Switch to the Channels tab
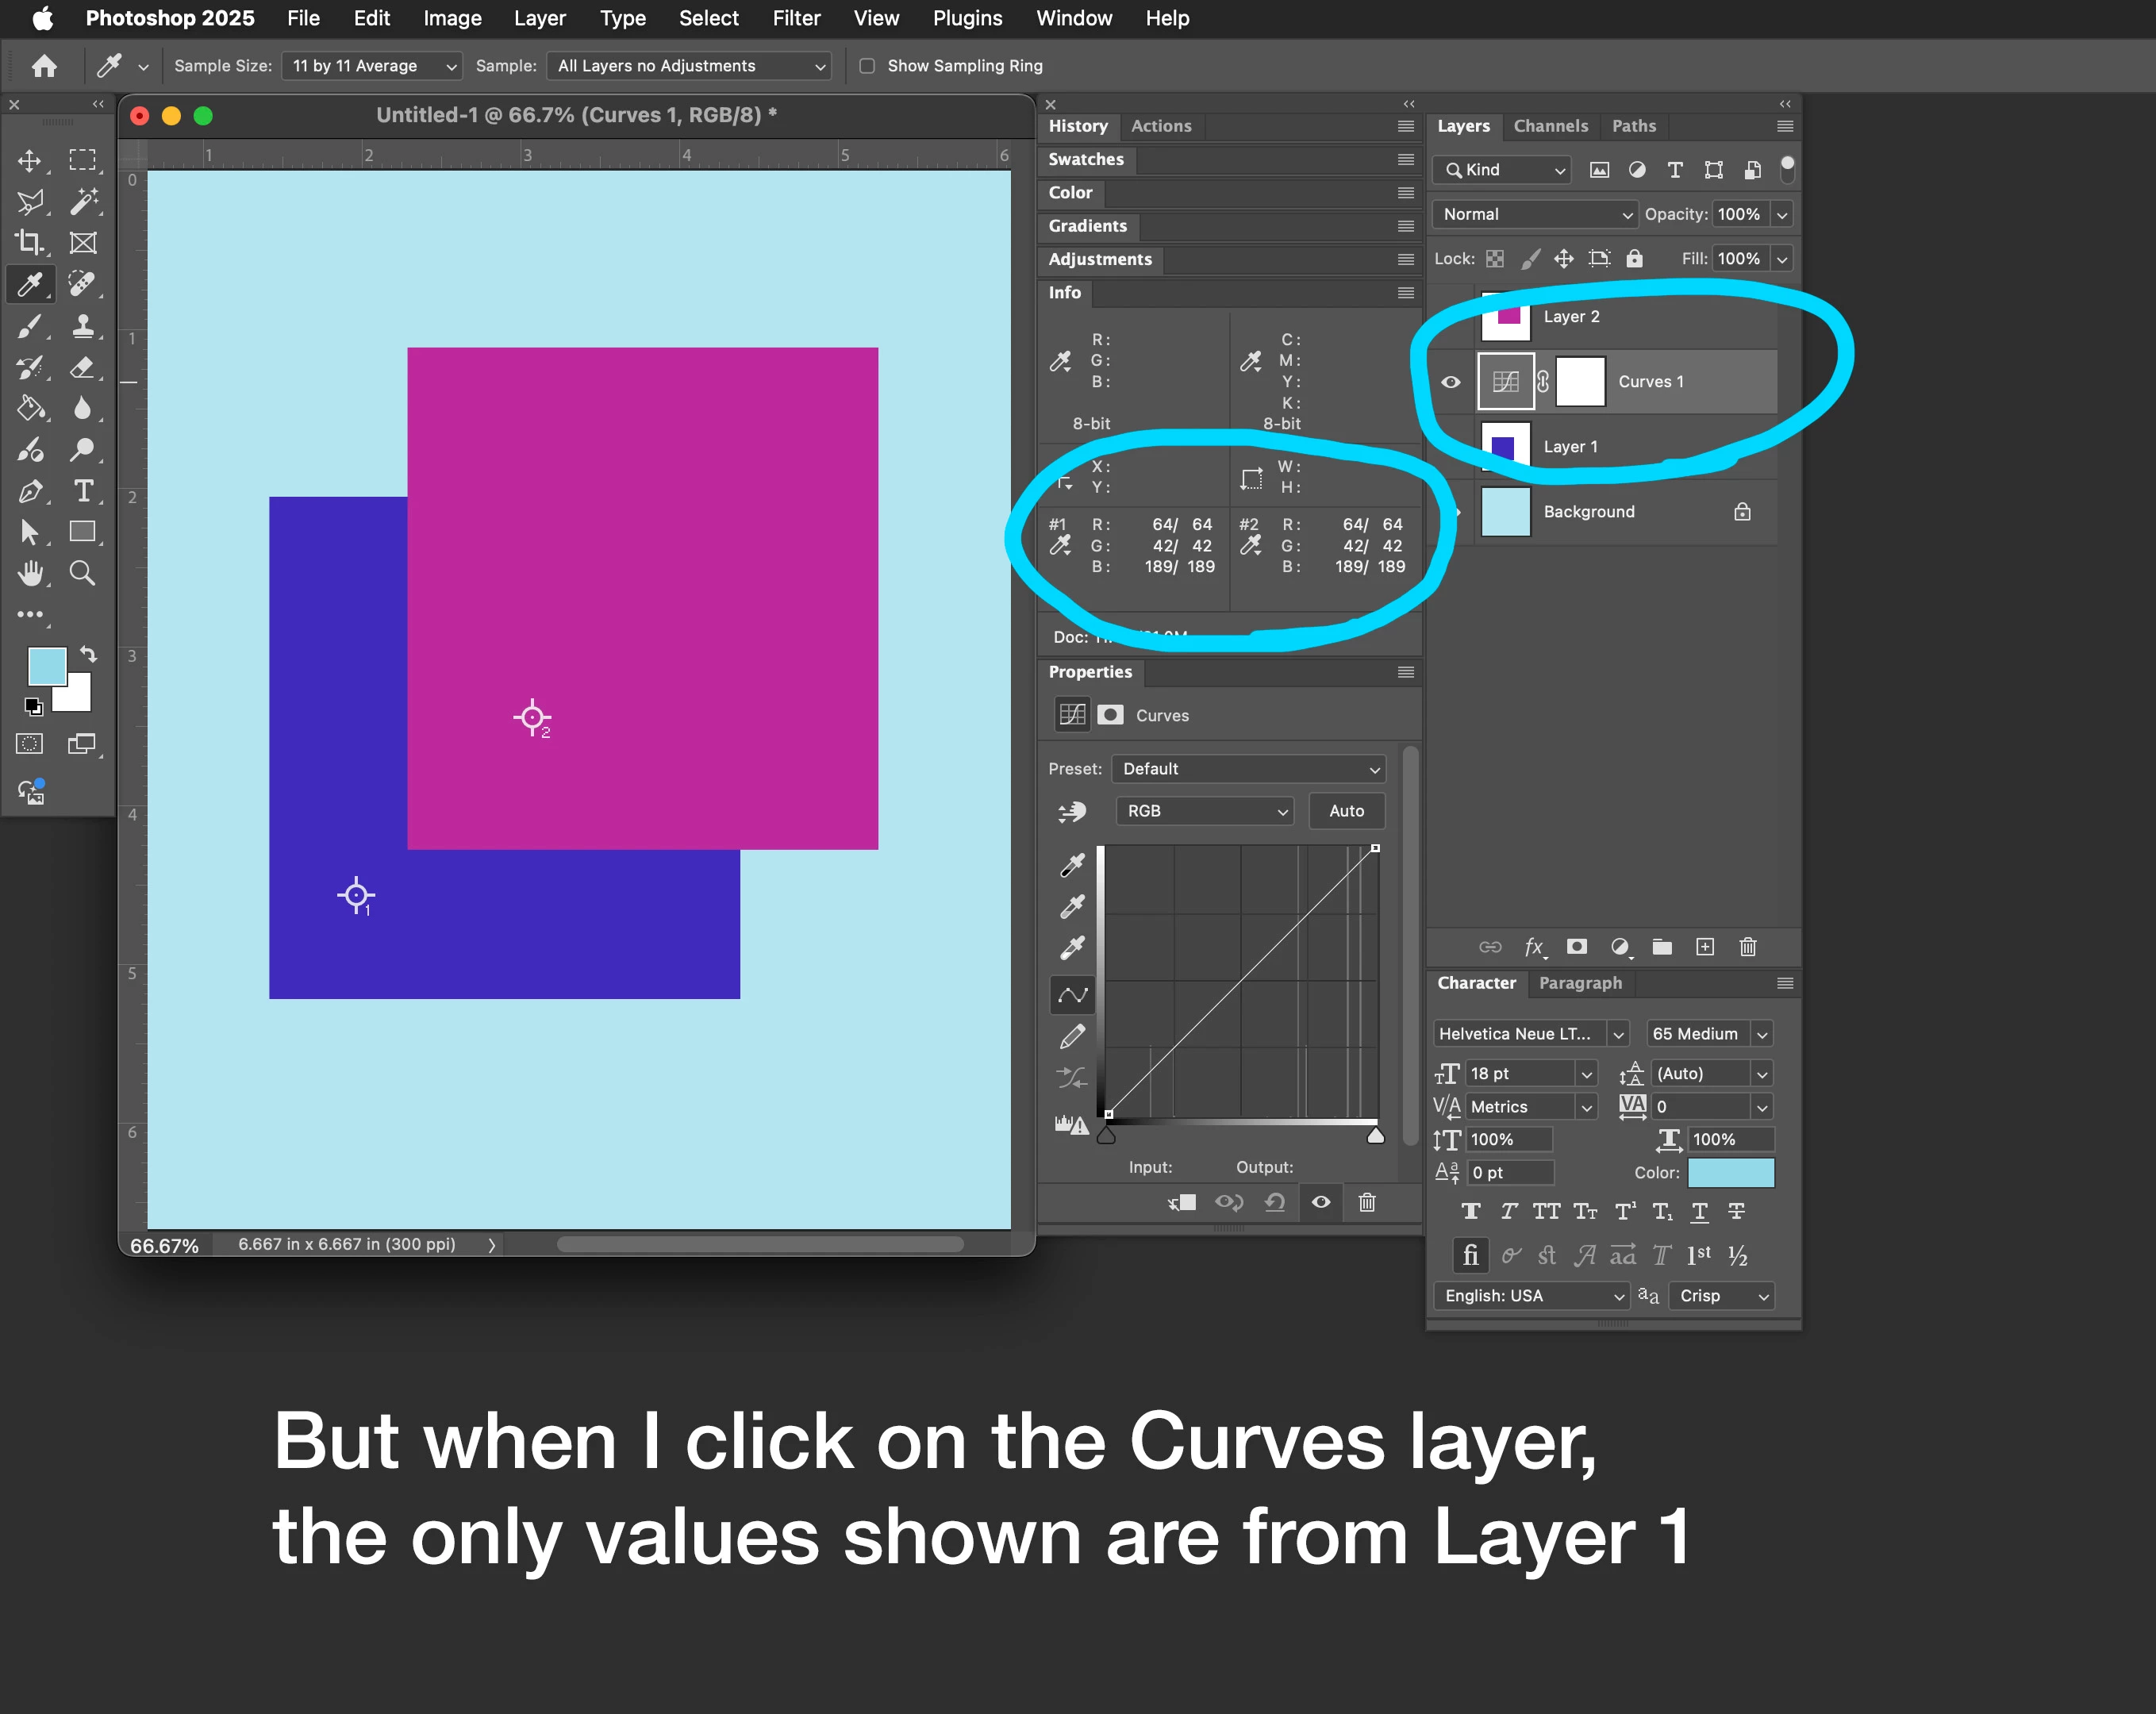Image resolution: width=2156 pixels, height=1714 pixels. coord(1550,126)
